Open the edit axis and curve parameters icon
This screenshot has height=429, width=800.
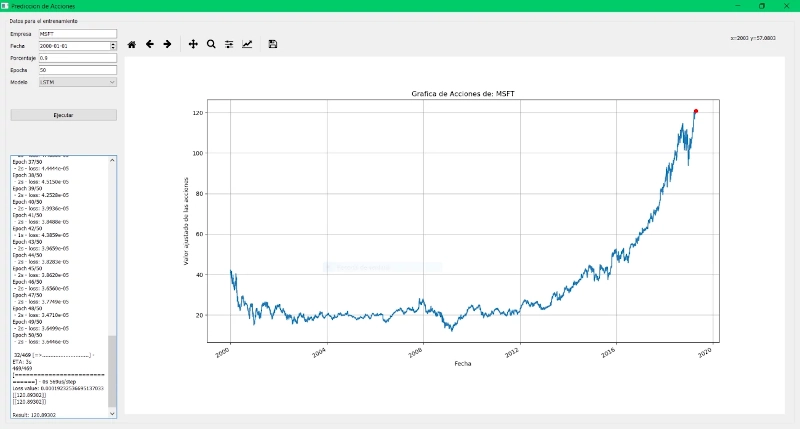tap(247, 44)
